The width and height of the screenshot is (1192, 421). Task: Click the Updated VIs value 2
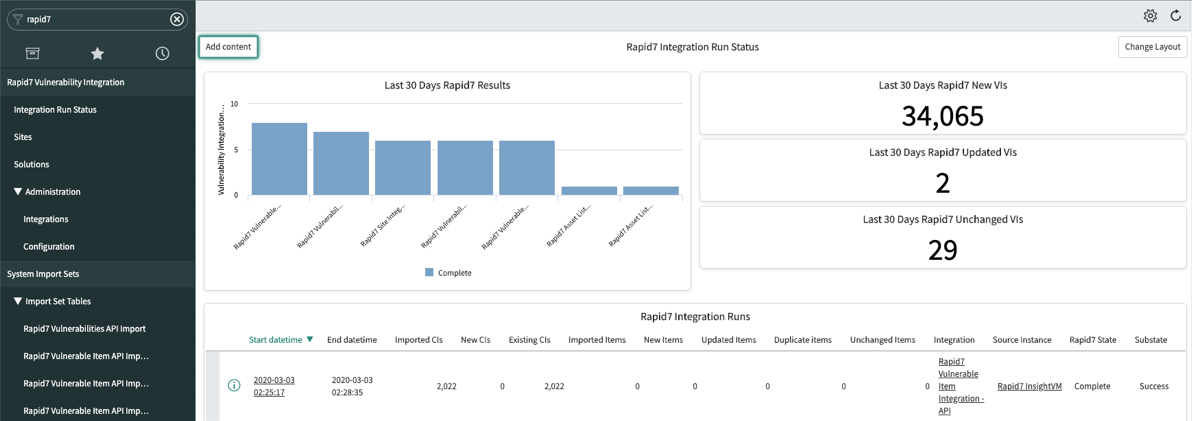[x=943, y=183]
